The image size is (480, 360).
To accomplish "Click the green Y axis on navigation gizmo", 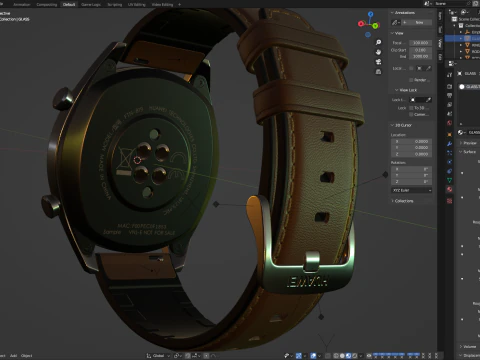I will click(x=376, y=26).
